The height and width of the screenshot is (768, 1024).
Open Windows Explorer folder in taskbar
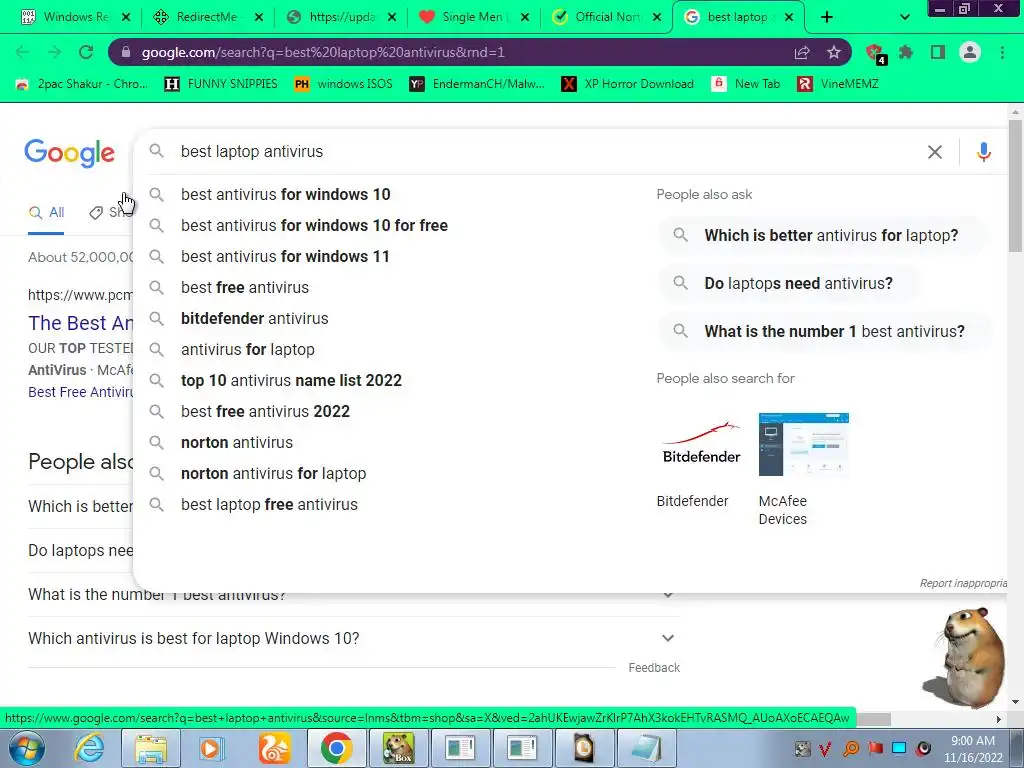[x=150, y=748]
